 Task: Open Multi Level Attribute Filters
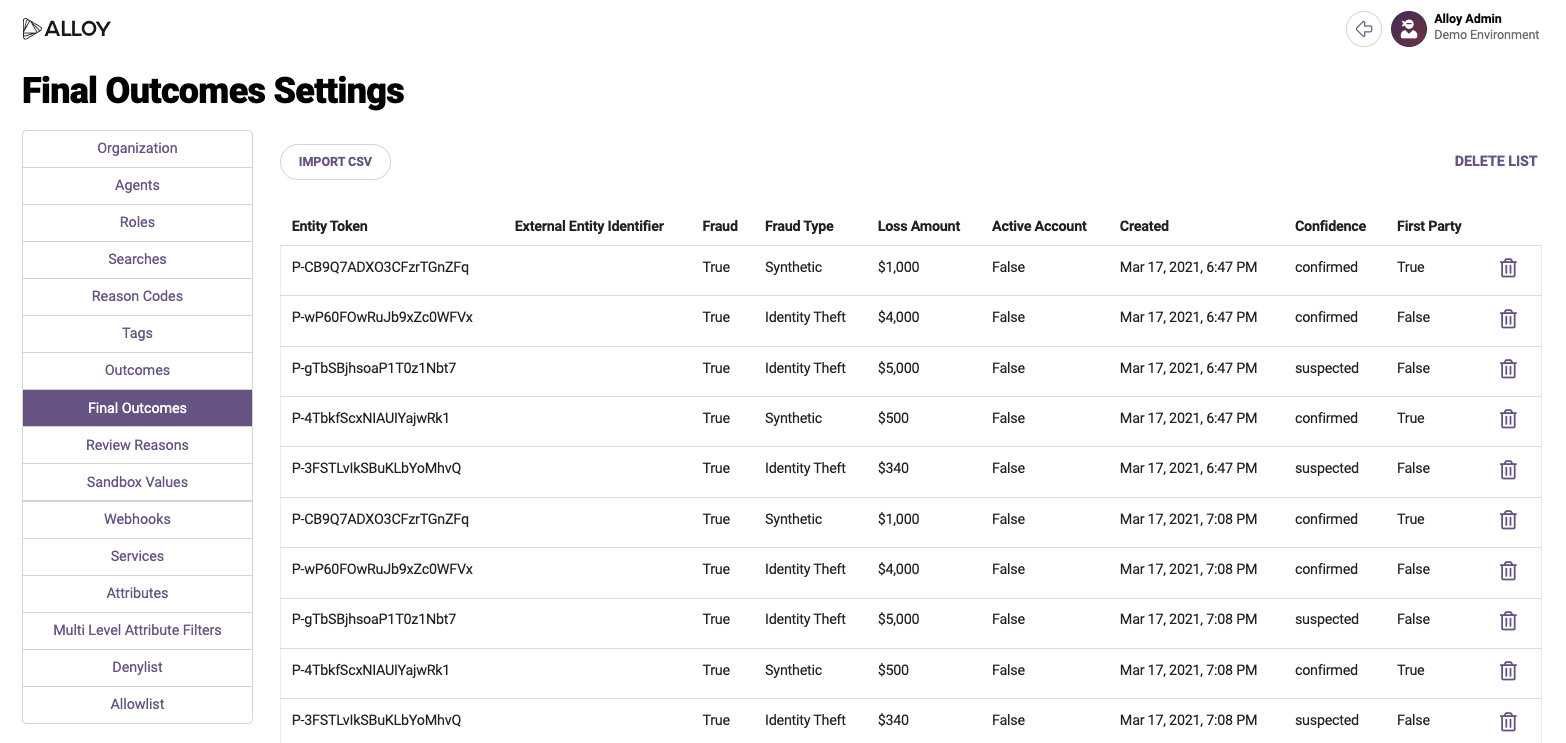pos(137,630)
